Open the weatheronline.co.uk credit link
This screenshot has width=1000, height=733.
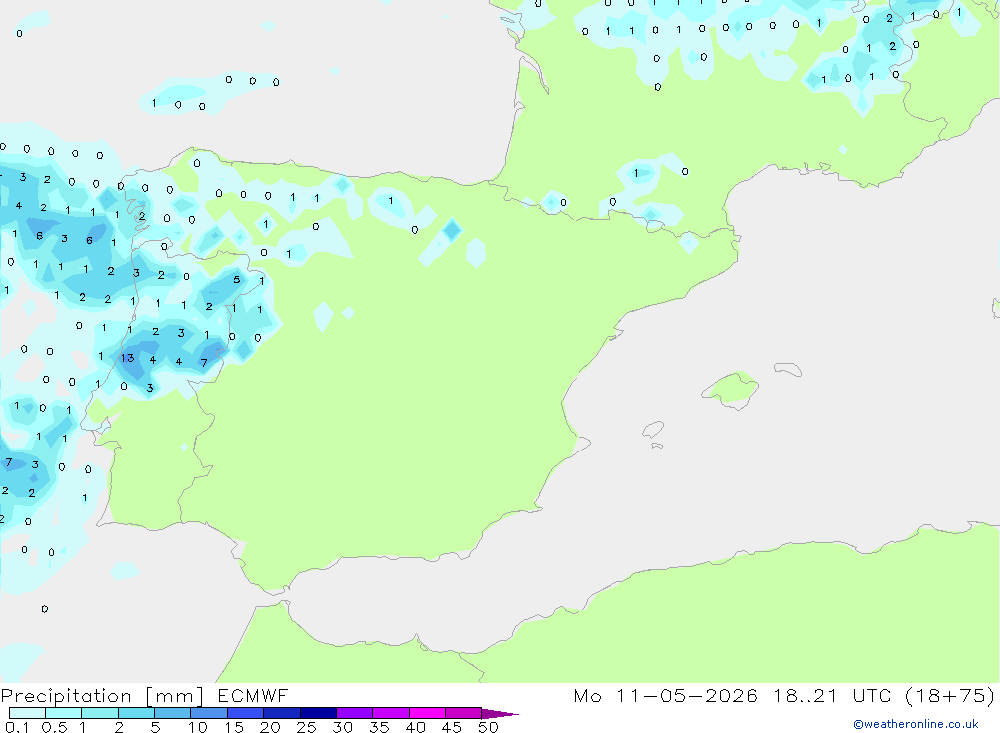click(x=916, y=724)
